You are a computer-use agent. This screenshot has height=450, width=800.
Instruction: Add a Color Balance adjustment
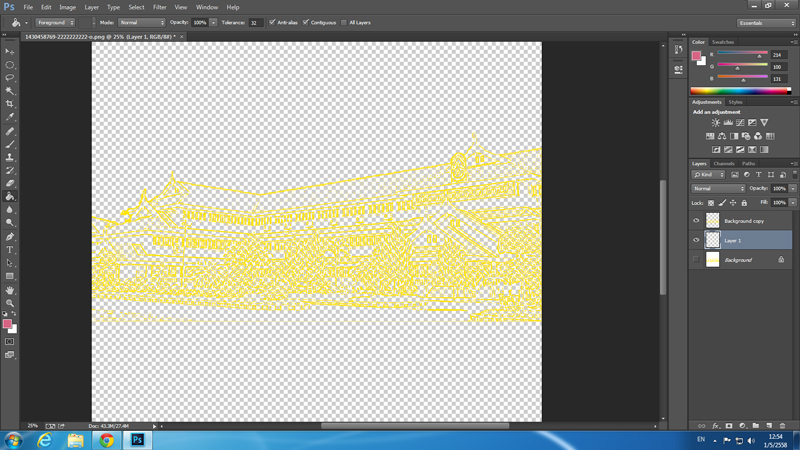coord(722,136)
